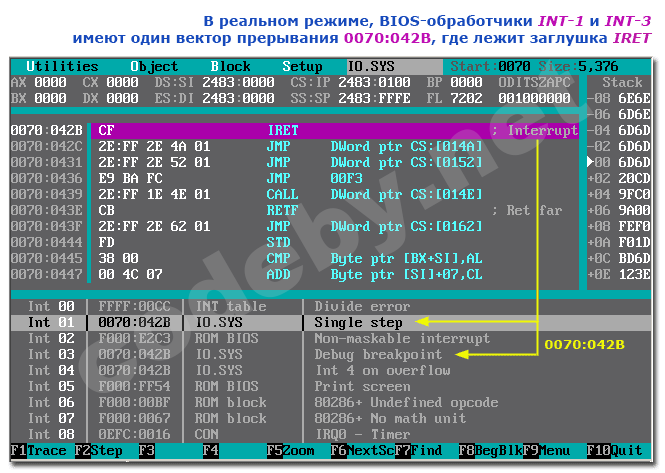Click the BX register value 0000
The width and height of the screenshot is (665, 473).
point(50,98)
